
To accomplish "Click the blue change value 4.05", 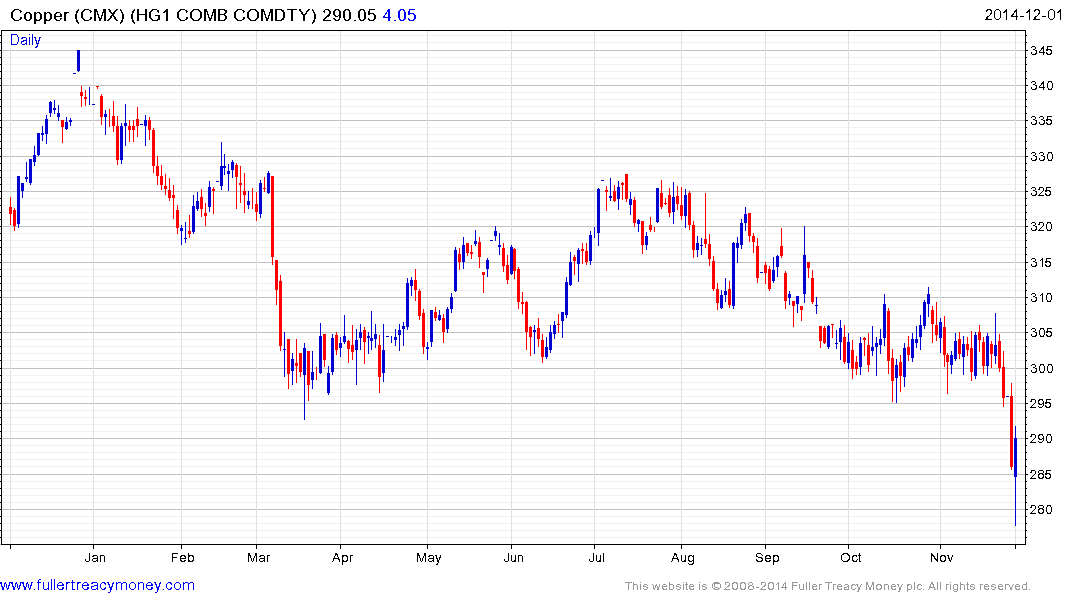I will pos(399,15).
